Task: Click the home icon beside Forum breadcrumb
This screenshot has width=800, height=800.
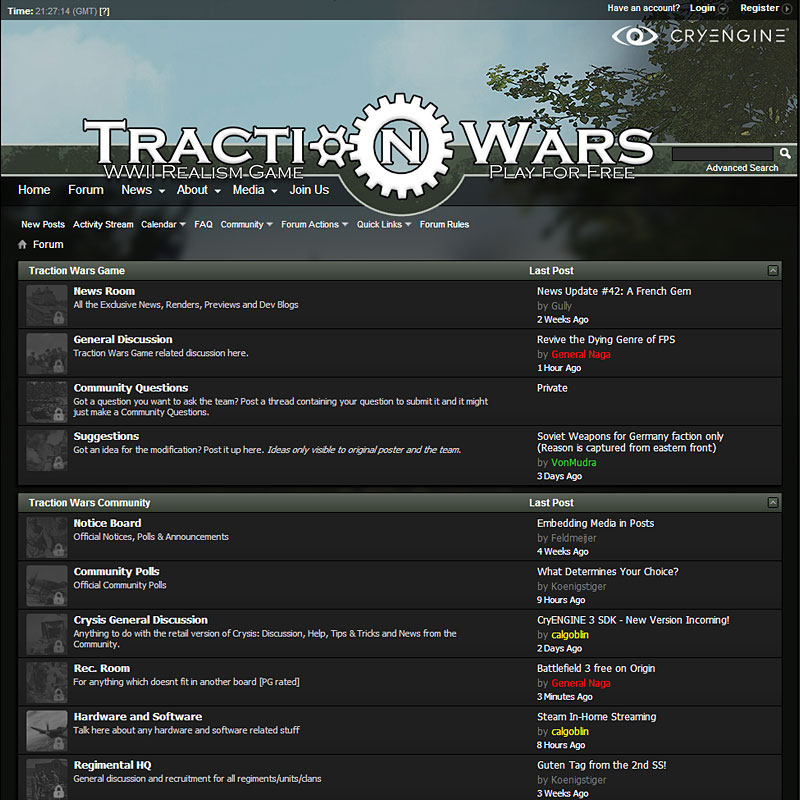Action: click(22, 244)
